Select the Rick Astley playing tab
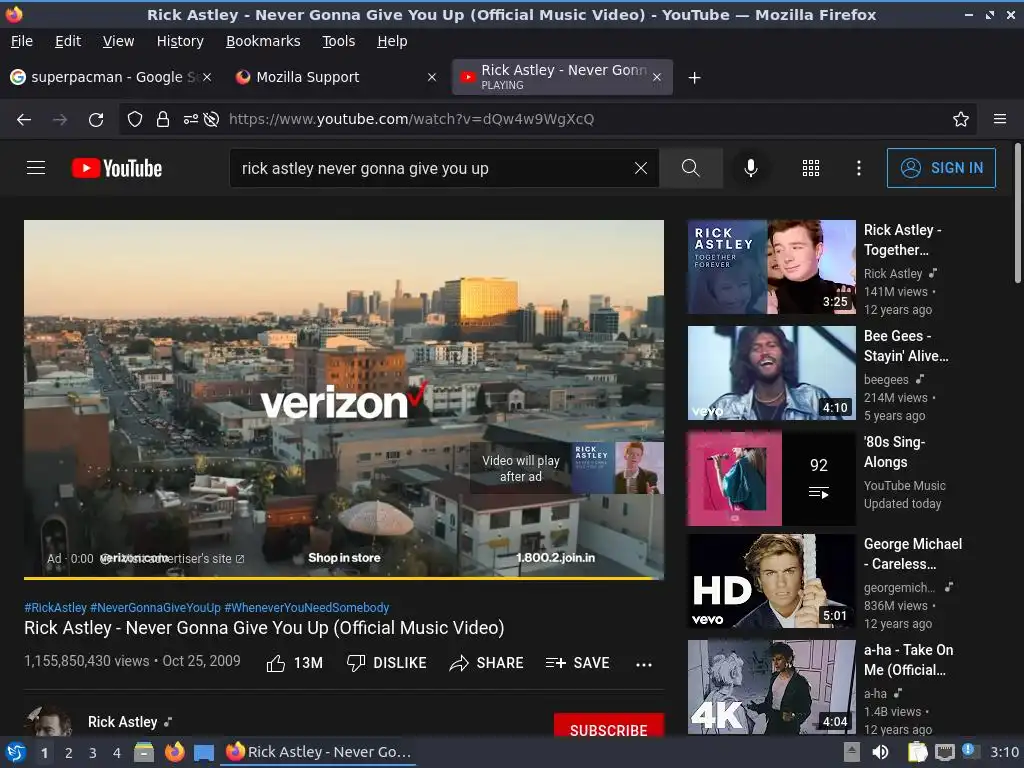This screenshot has width=1024, height=768. coord(562,77)
